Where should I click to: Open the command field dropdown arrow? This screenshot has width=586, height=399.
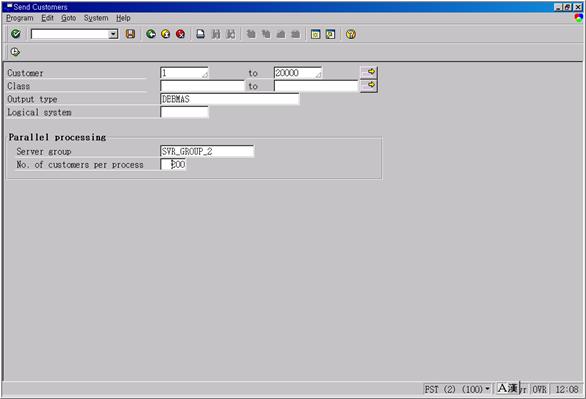(113, 34)
